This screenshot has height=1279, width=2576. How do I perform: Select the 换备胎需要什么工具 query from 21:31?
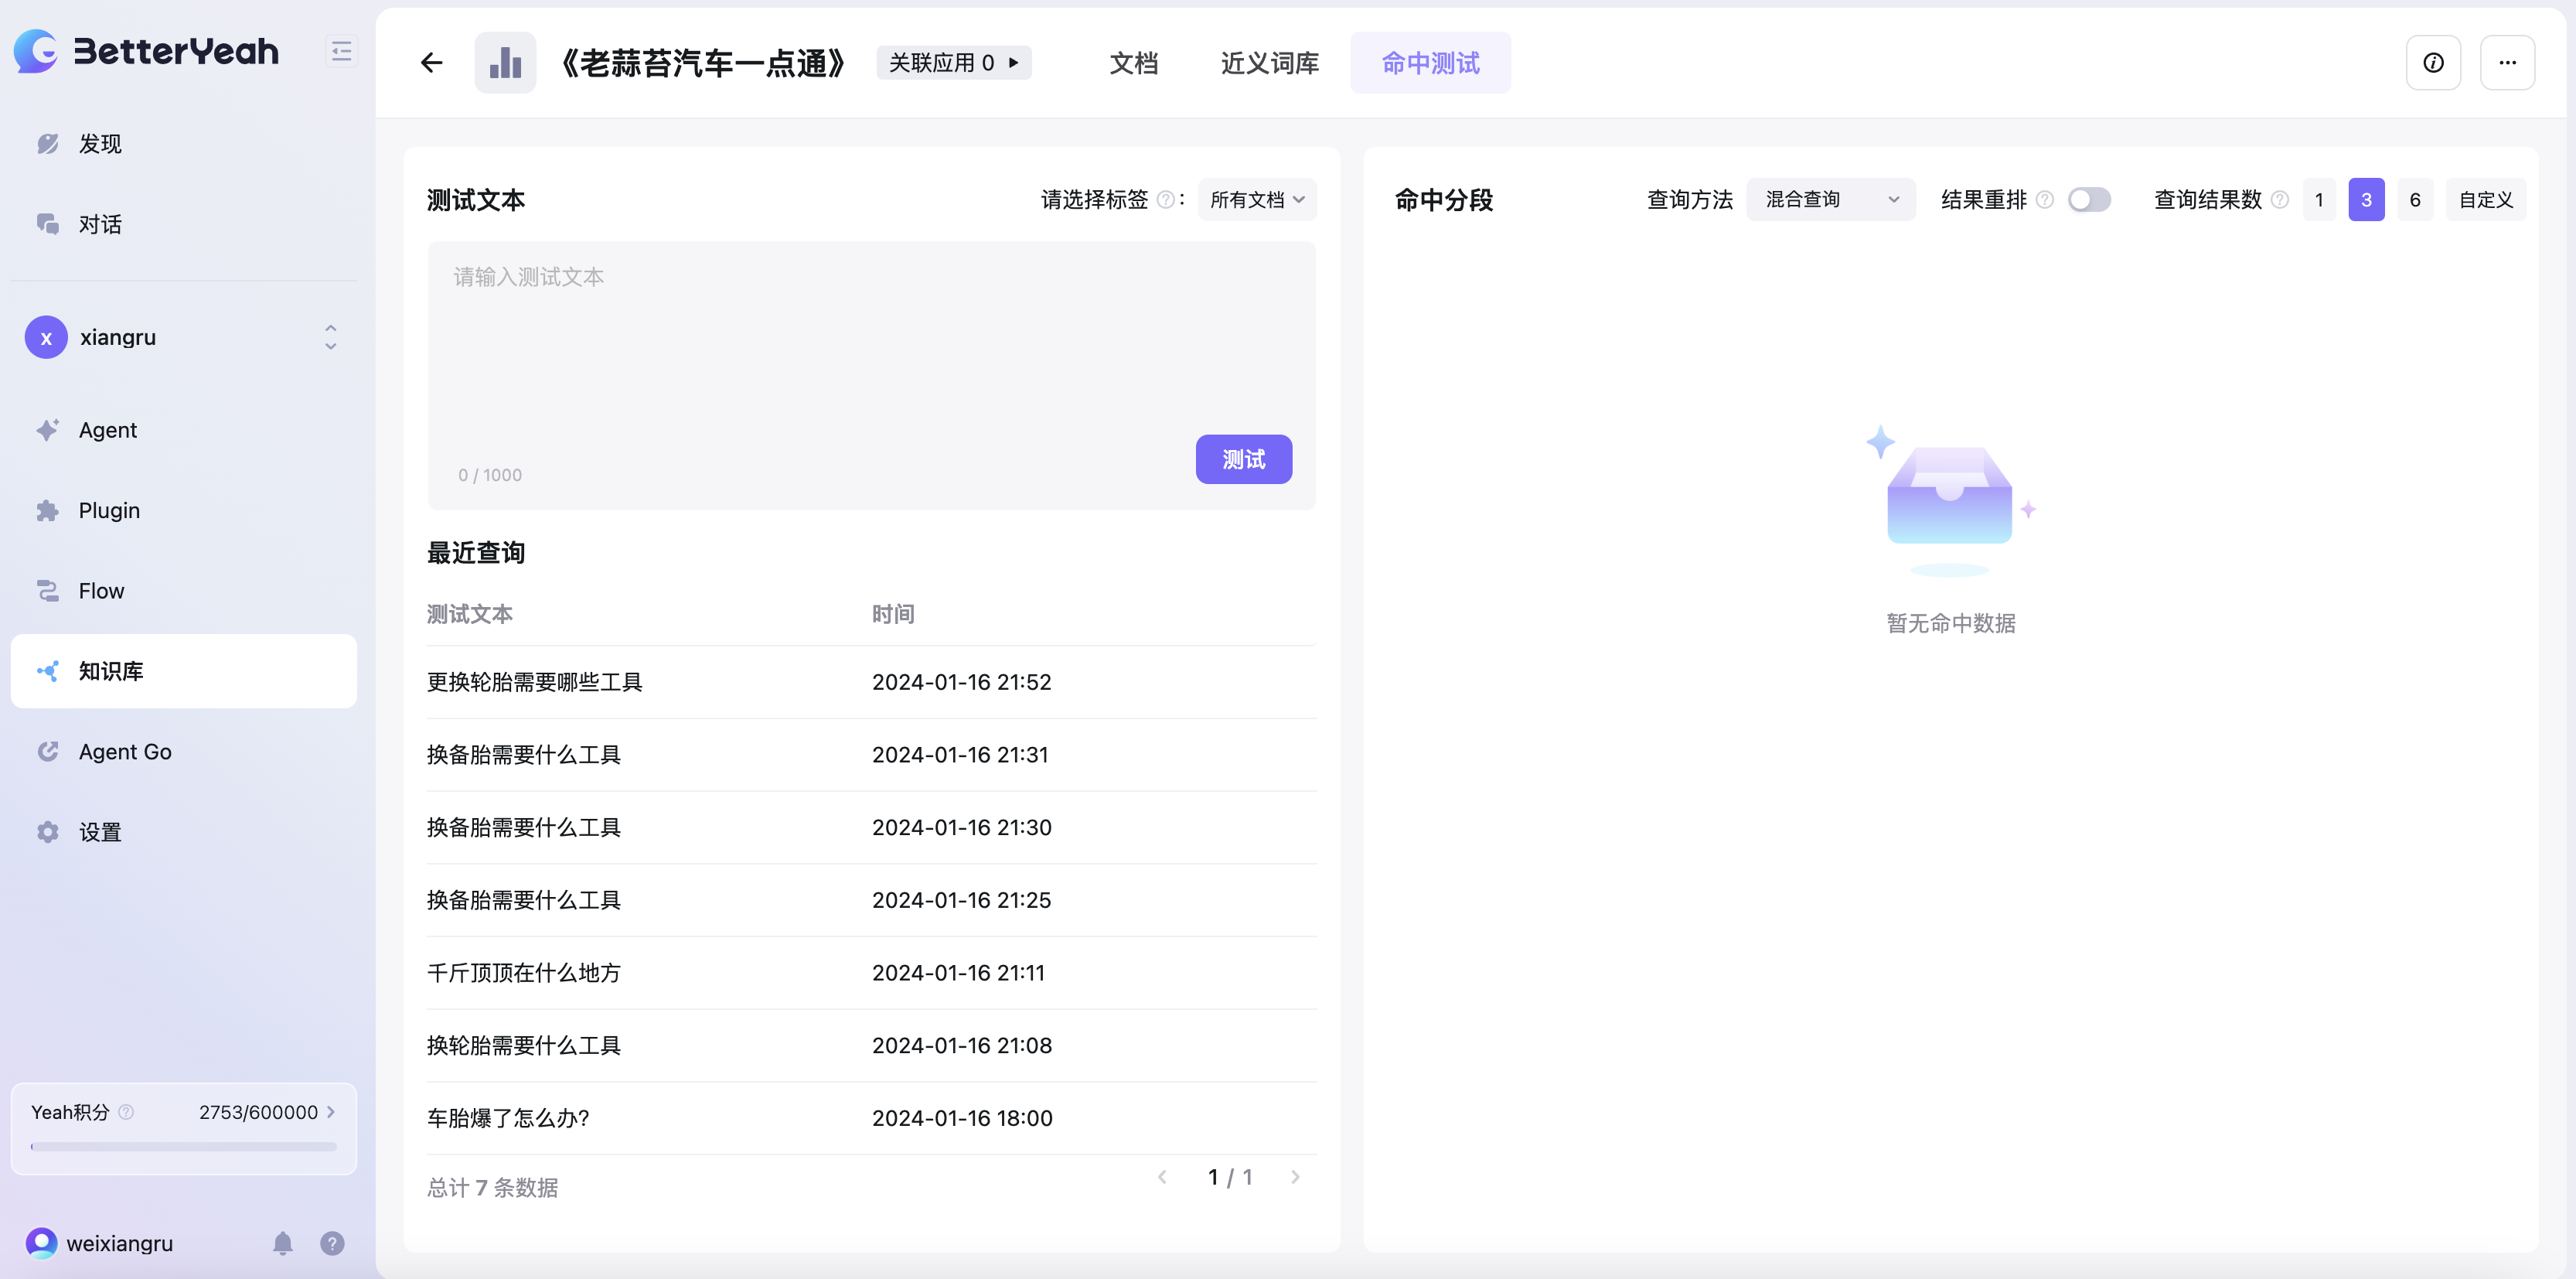(524, 755)
